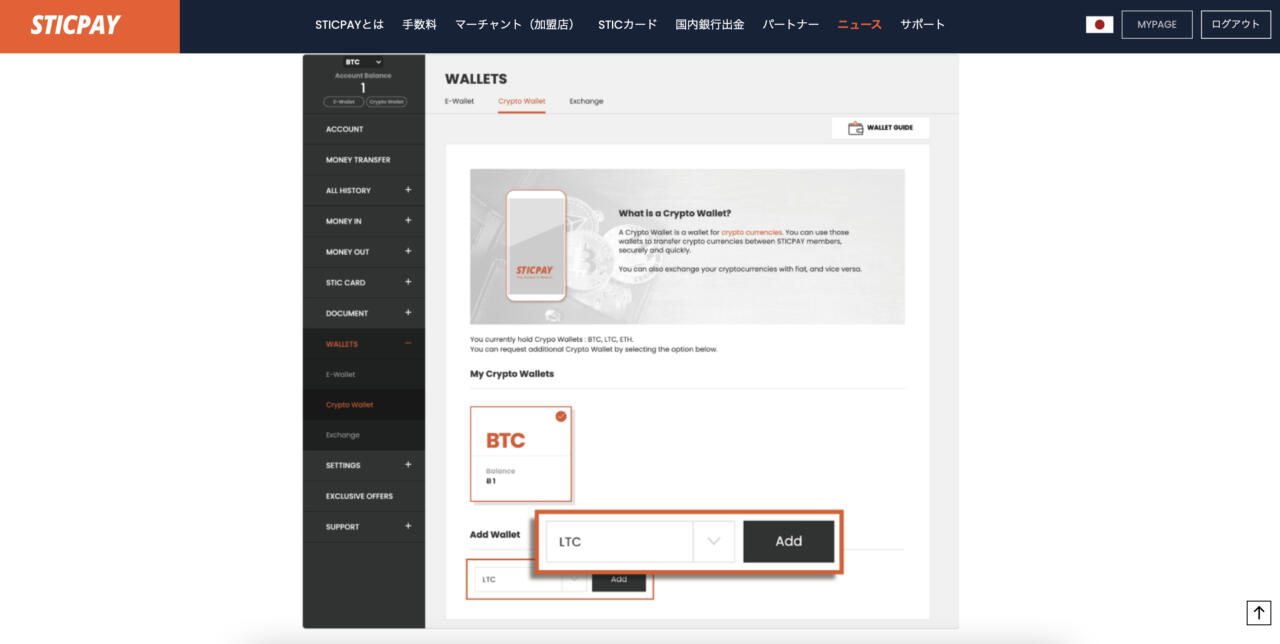Click the 'My Crypto Wallets' heading
The height and width of the screenshot is (644, 1280).
coord(512,374)
